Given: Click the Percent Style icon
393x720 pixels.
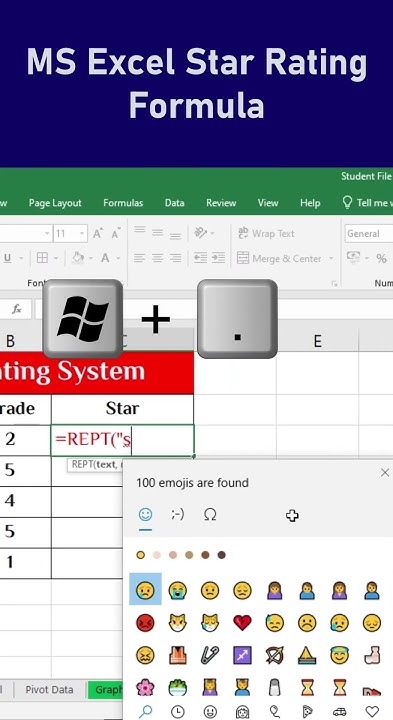Looking at the screenshot, I should click(x=382, y=259).
